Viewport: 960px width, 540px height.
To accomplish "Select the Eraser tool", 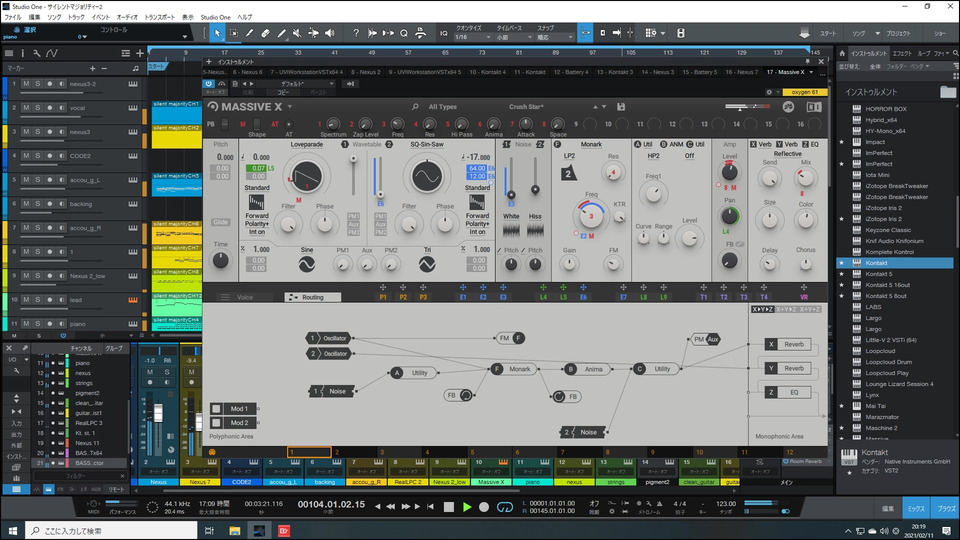I will (265, 33).
